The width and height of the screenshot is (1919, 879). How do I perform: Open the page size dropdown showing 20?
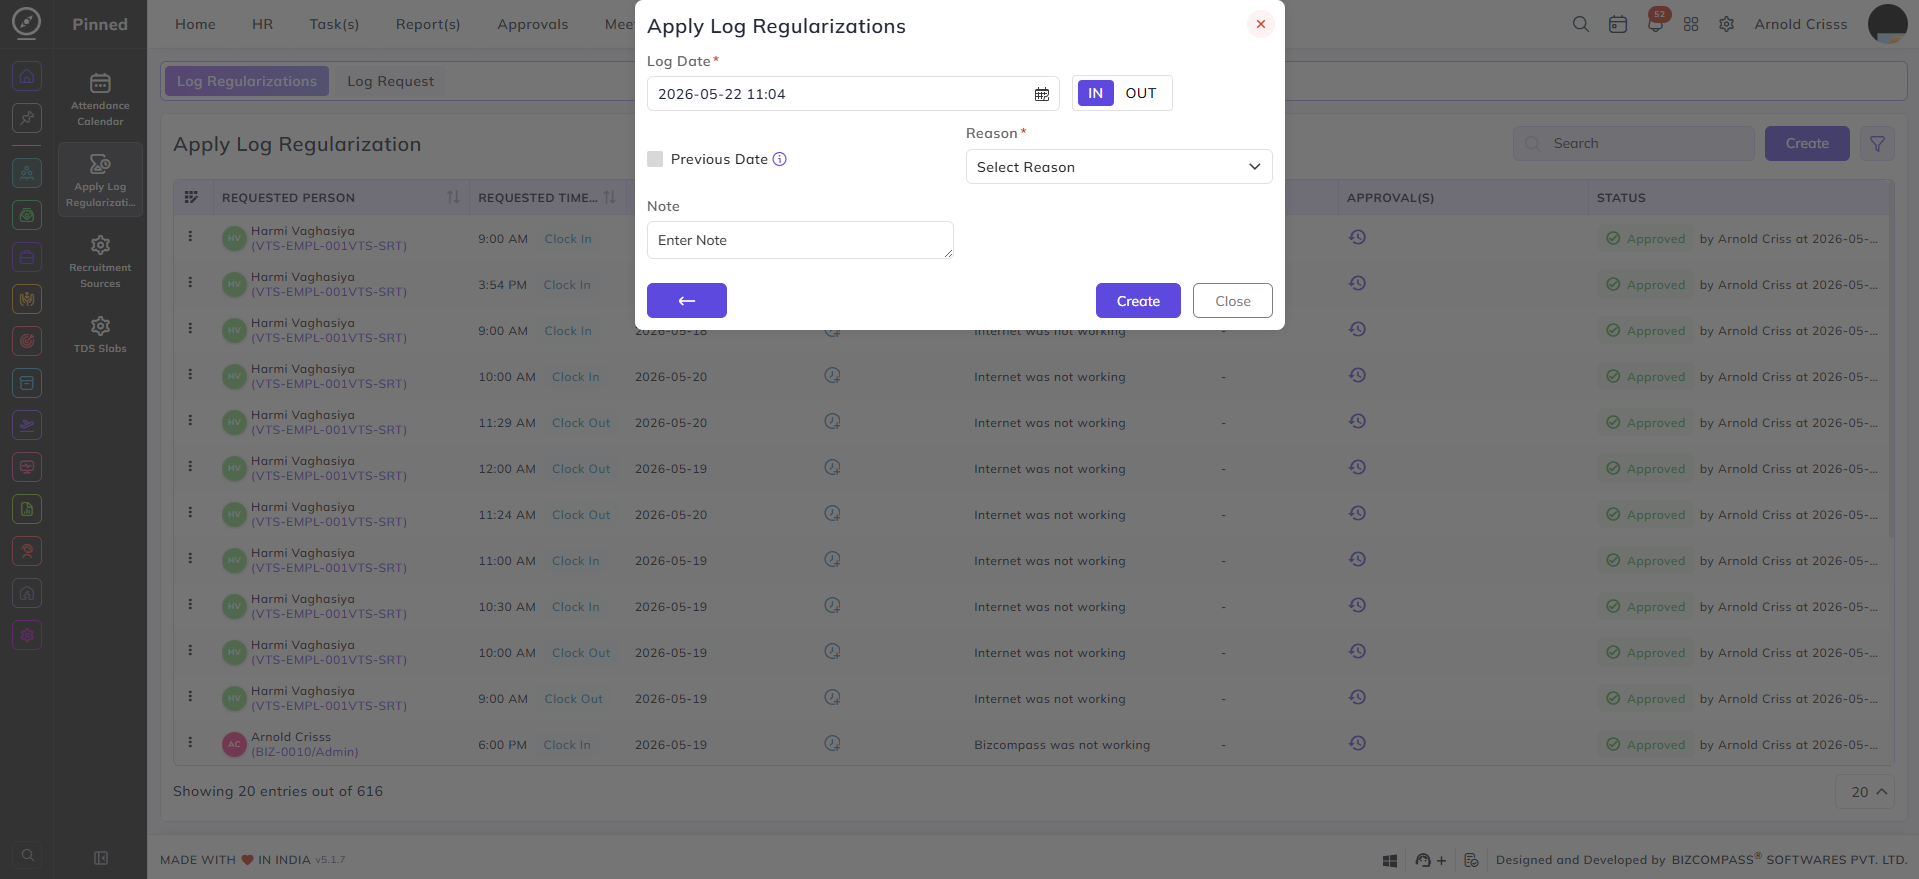(1866, 792)
